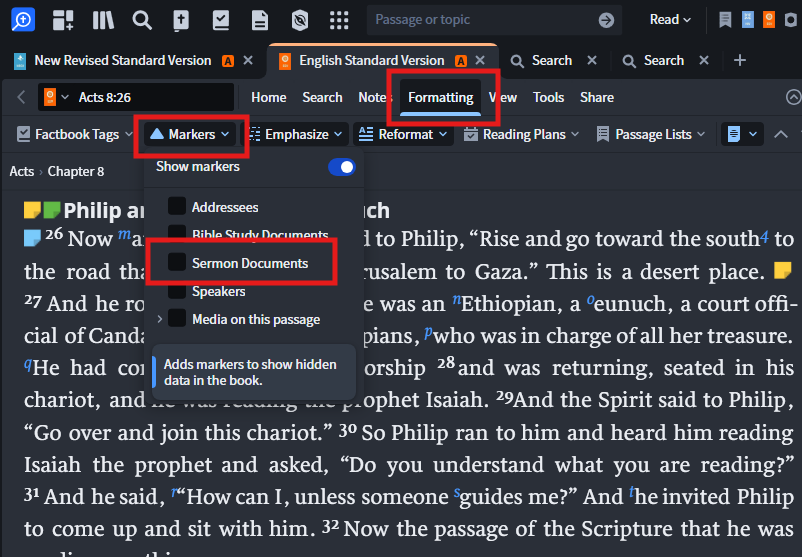The width and height of the screenshot is (802, 557).
Task: Check the Speakers checkbox
Action: point(177,291)
